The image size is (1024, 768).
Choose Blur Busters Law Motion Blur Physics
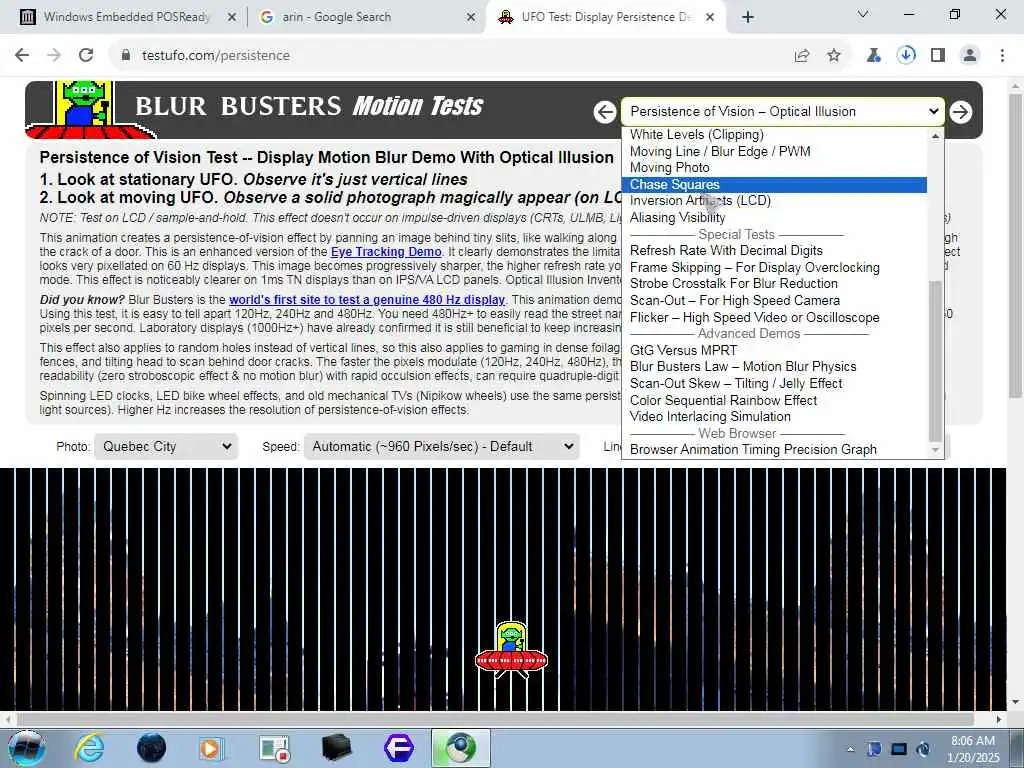(774, 367)
